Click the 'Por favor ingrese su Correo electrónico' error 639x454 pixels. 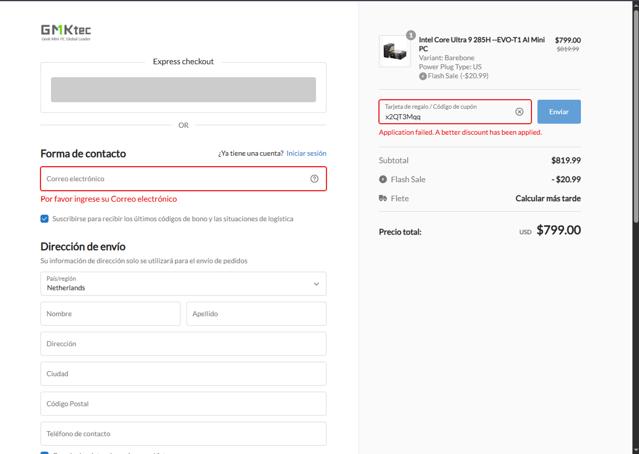[108, 199]
